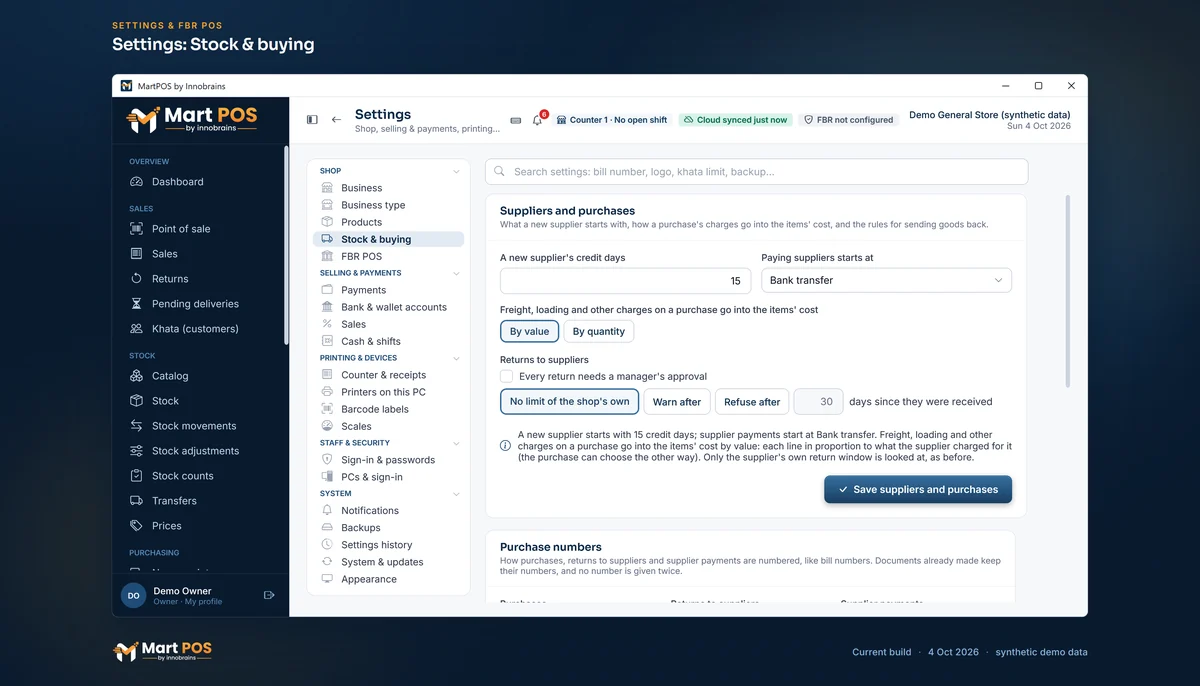Collapse the SYSTEM settings group

click(x=456, y=494)
